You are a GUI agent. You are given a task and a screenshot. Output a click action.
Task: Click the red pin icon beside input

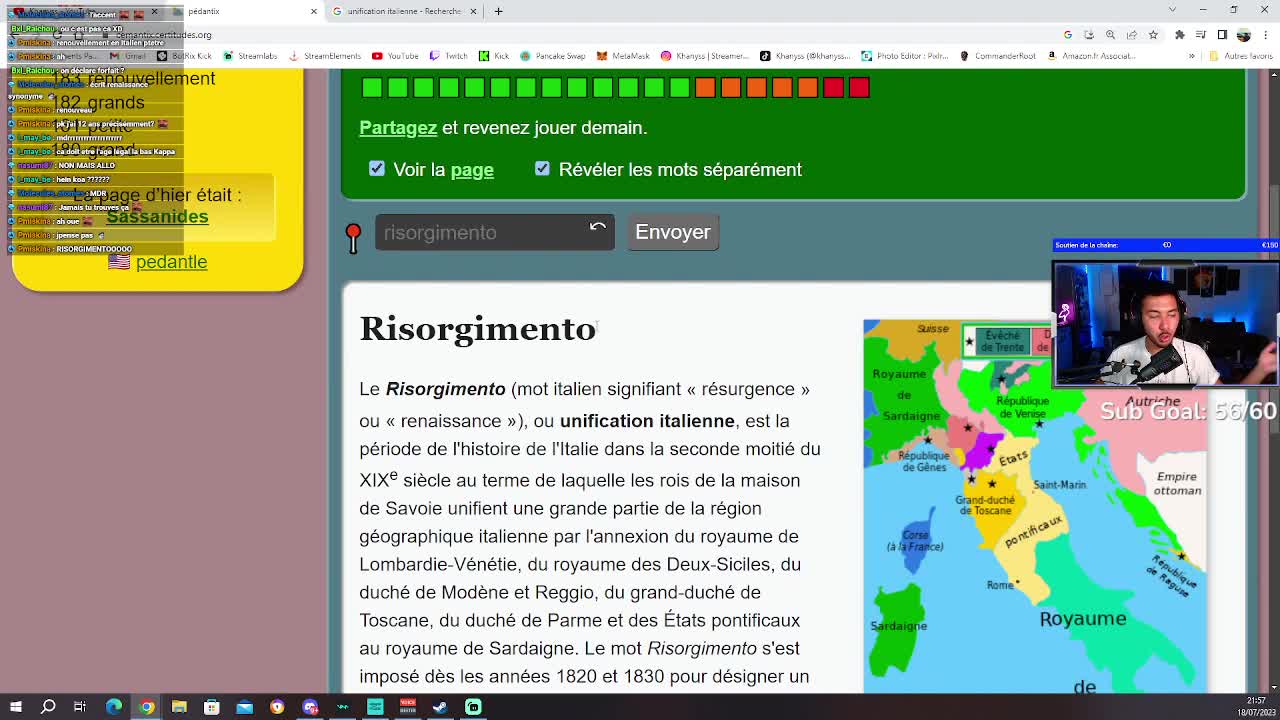tap(353, 237)
